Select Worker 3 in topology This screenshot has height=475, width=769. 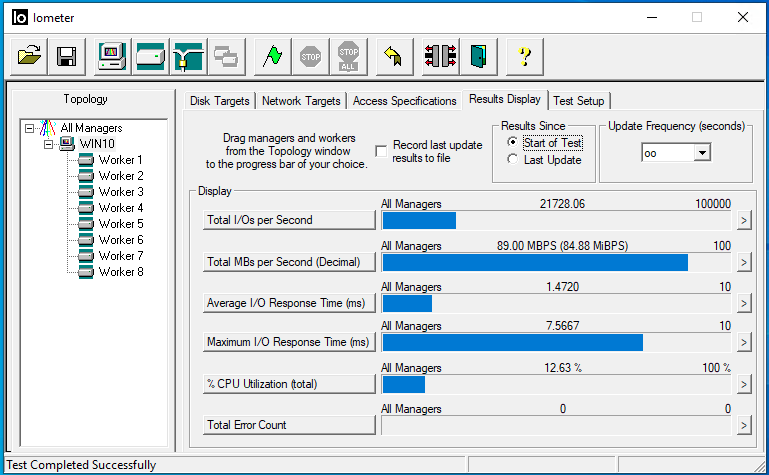pyautogui.click(x=121, y=192)
